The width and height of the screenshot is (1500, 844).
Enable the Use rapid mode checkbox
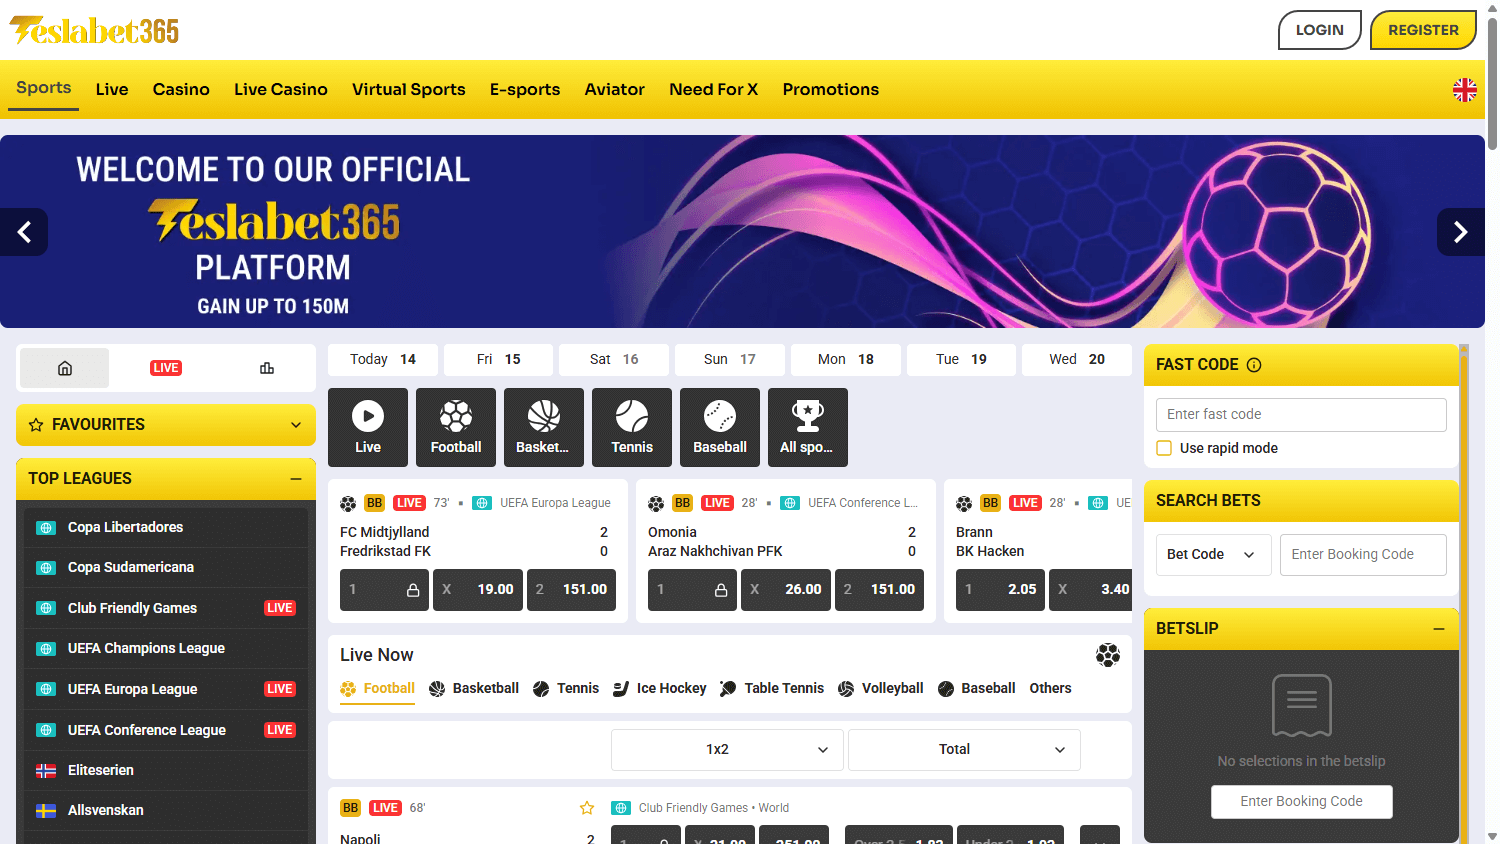click(x=1164, y=448)
